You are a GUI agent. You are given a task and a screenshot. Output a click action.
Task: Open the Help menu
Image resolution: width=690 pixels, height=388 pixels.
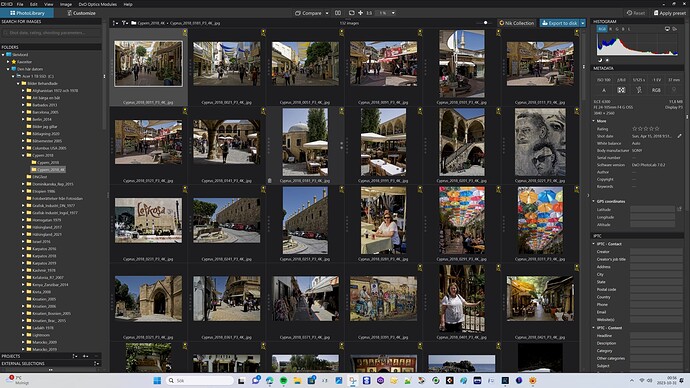[x=128, y=4]
